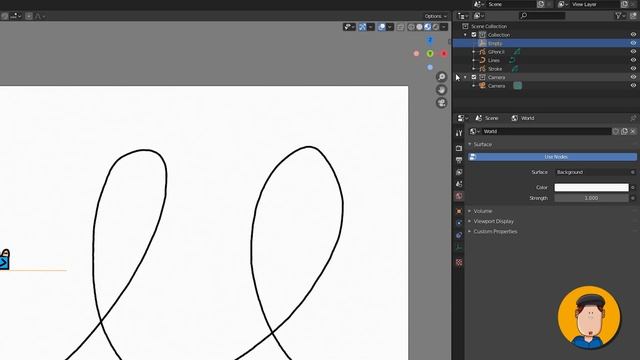Viewport: 640px width, 360px height.
Task: Open the Tool properties tab
Action: coord(459,133)
